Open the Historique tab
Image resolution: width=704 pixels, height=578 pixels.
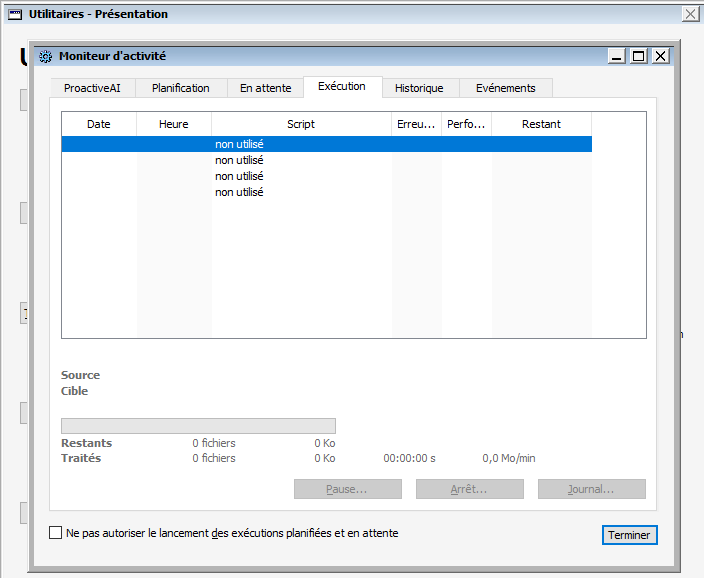pos(419,88)
